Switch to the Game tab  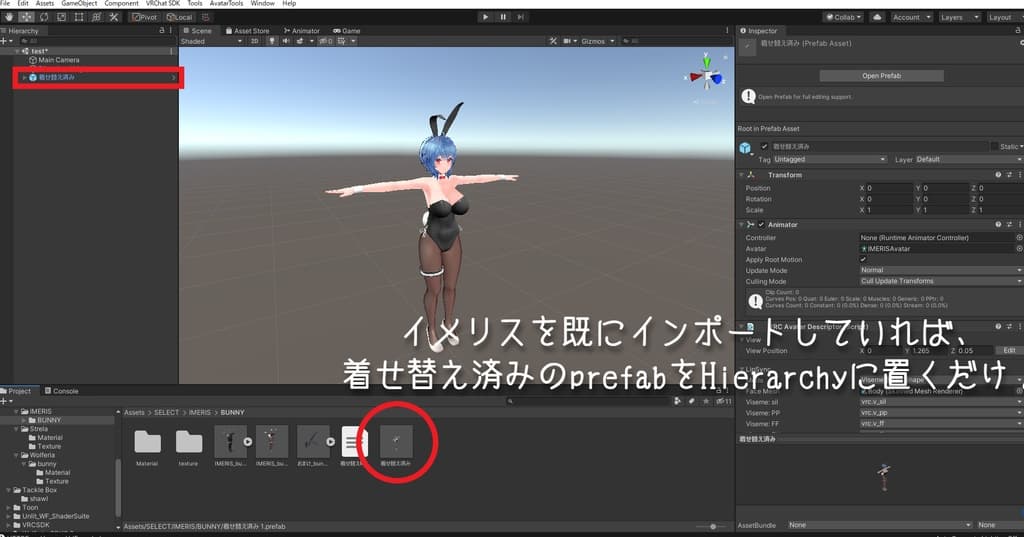coord(347,31)
